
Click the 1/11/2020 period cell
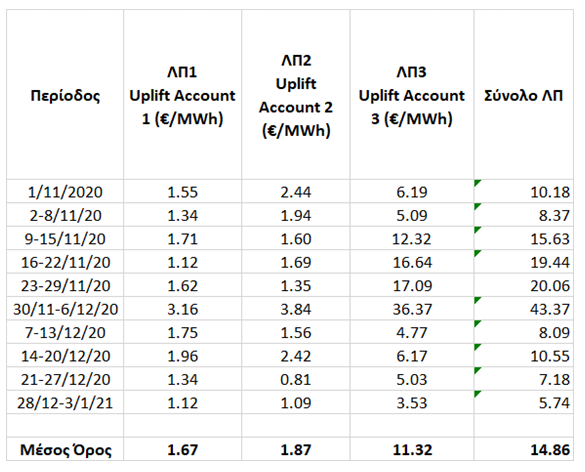(x=65, y=191)
